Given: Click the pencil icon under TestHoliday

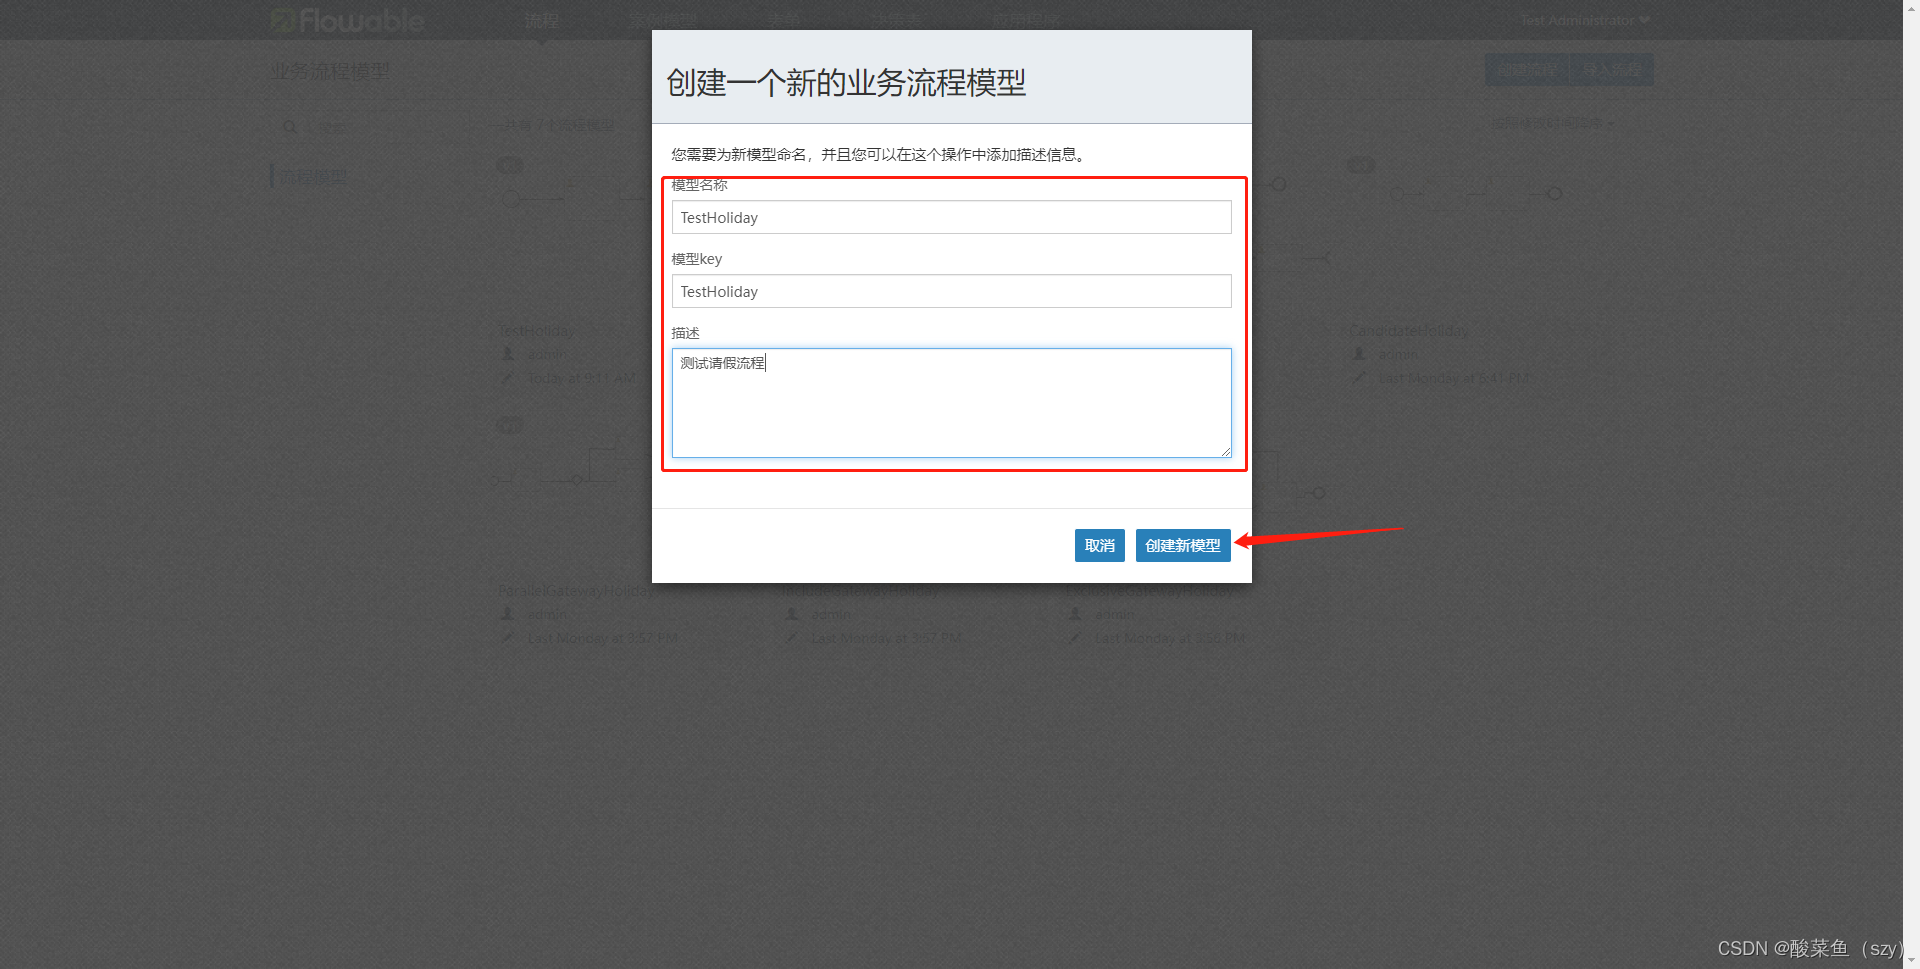Looking at the screenshot, I should 507,378.
